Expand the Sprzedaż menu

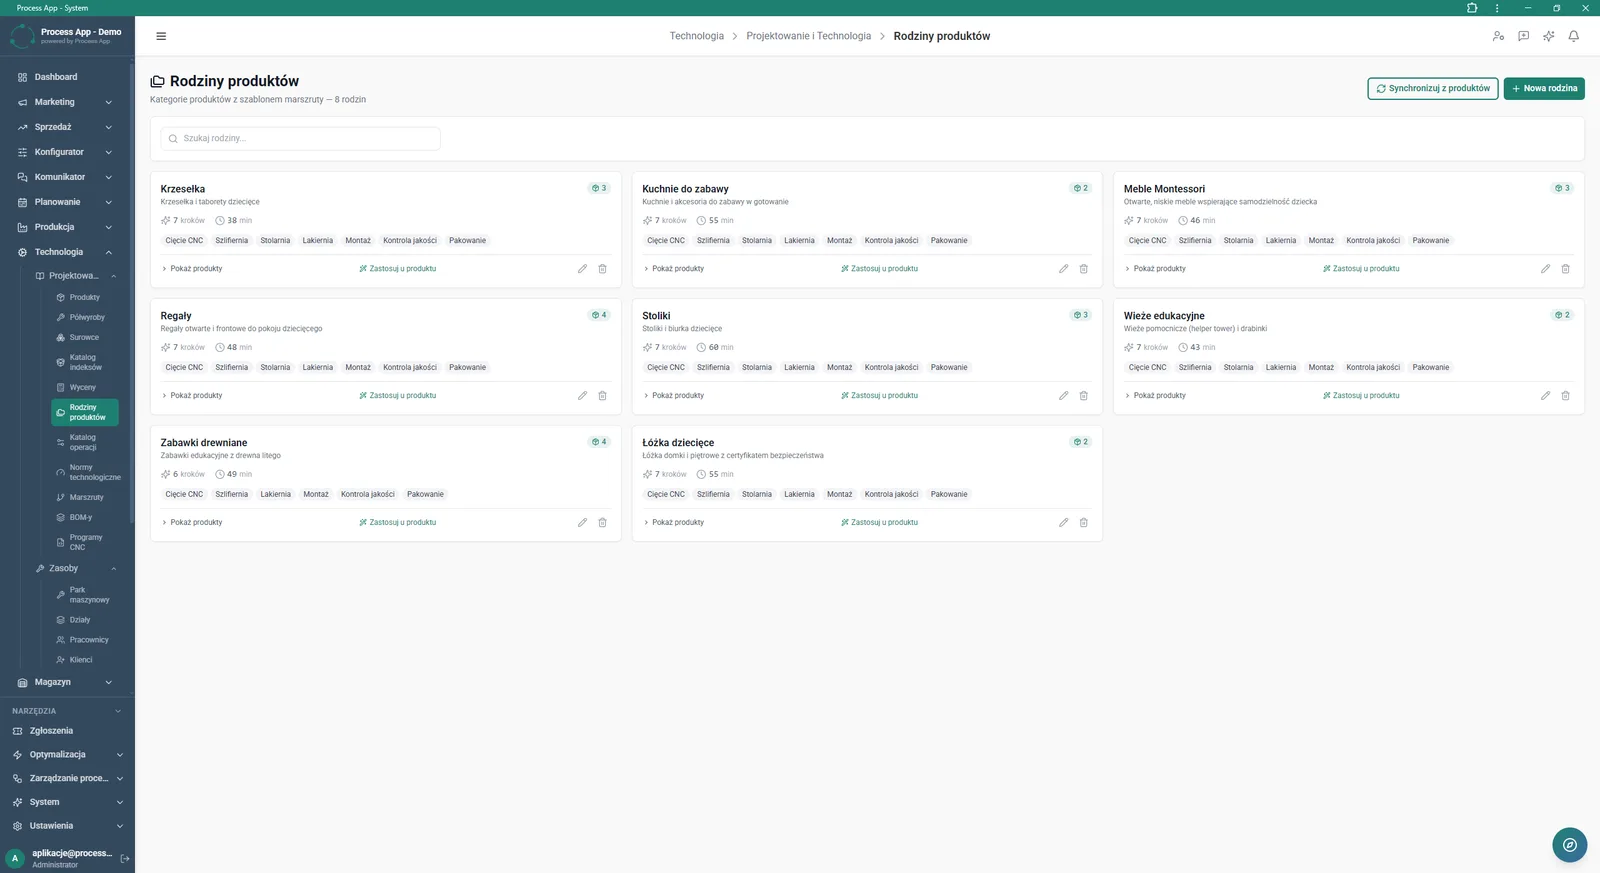pyautogui.click(x=65, y=127)
